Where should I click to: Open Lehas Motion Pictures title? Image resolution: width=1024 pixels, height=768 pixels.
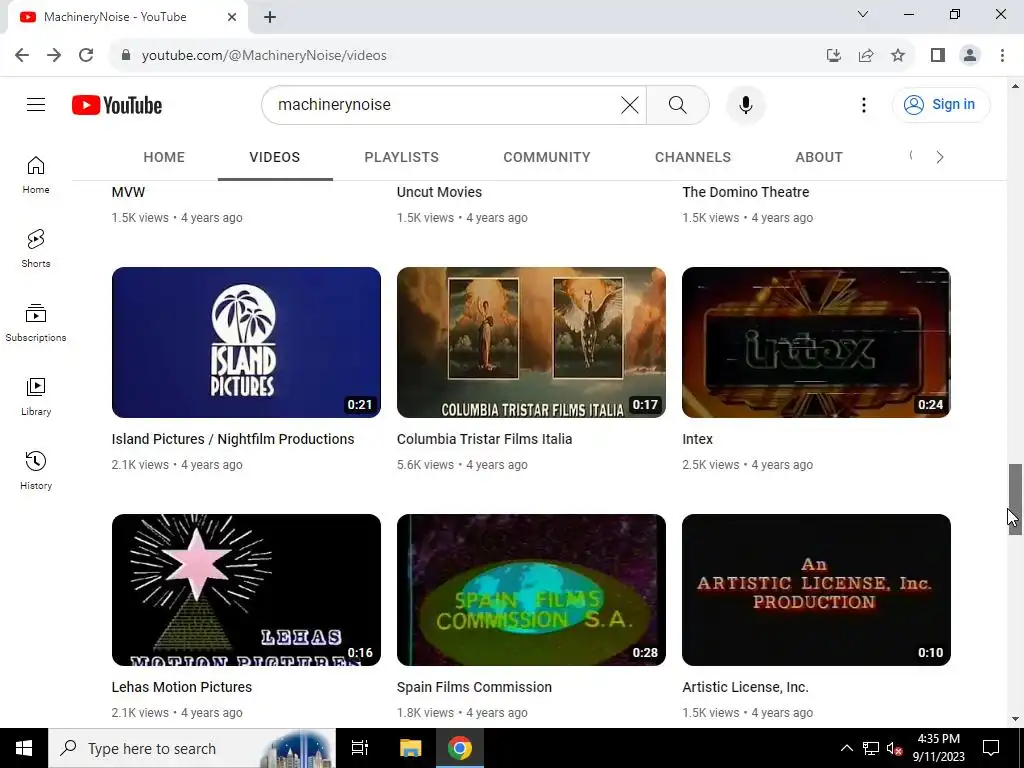(x=182, y=687)
